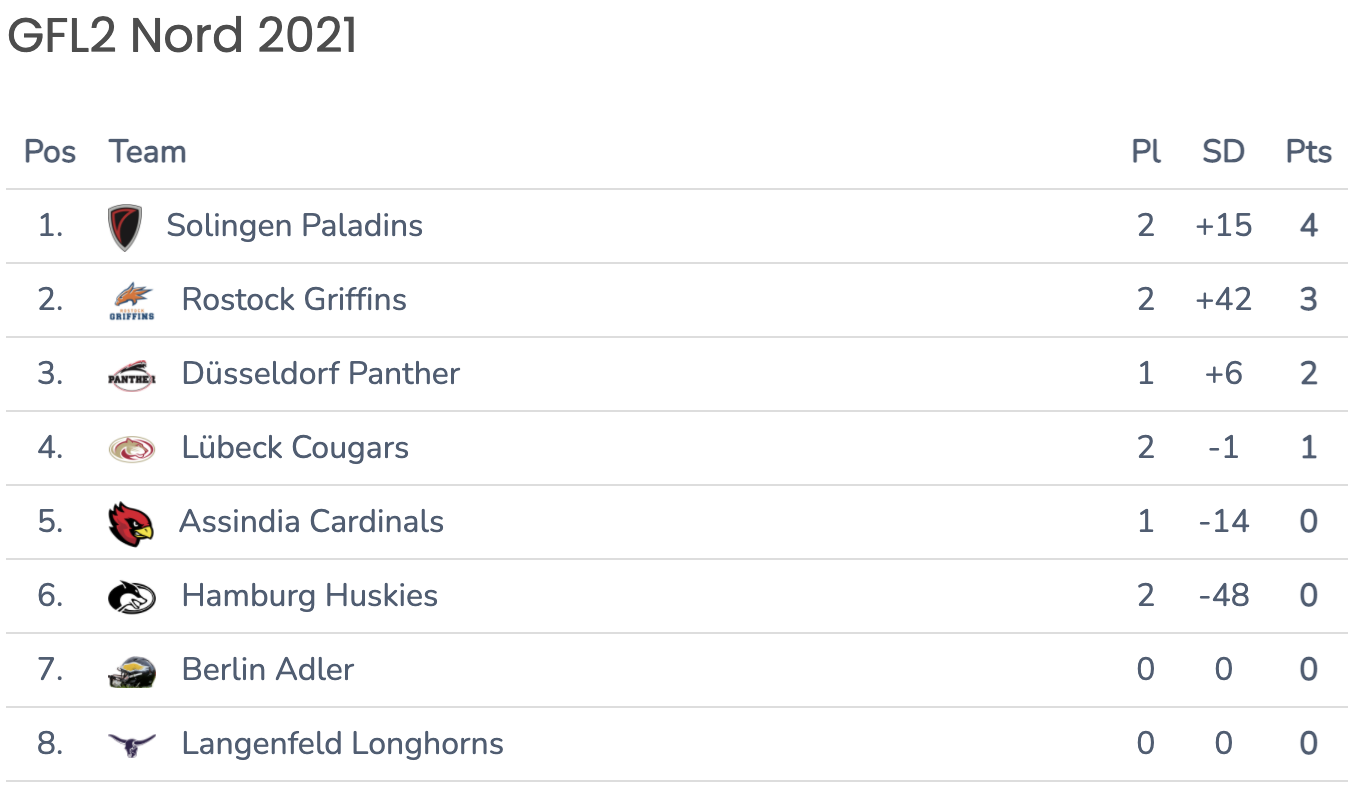Open Assindia Cardinals team name
The height and width of the screenshot is (800, 1372).
[311, 521]
